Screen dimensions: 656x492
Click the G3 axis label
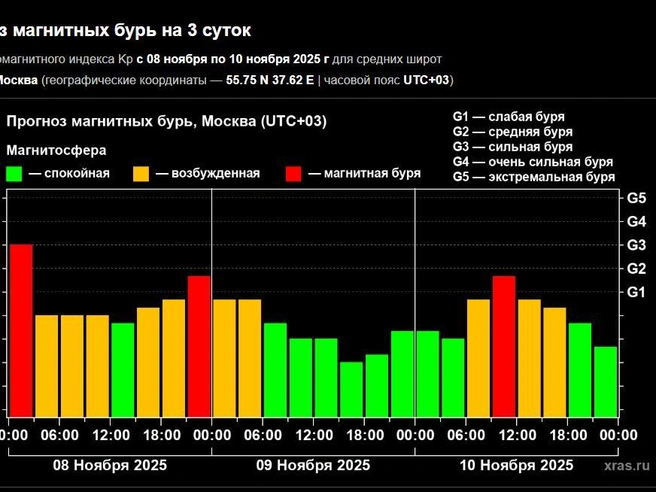pyautogui.click(x=636, y=245)
